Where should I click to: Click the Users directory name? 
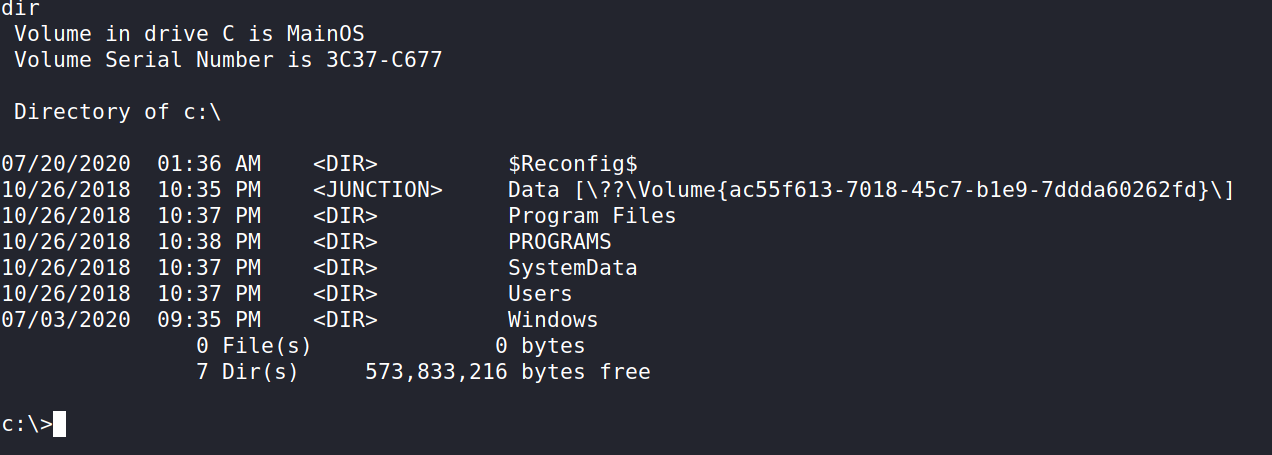(x=540, y=294)
